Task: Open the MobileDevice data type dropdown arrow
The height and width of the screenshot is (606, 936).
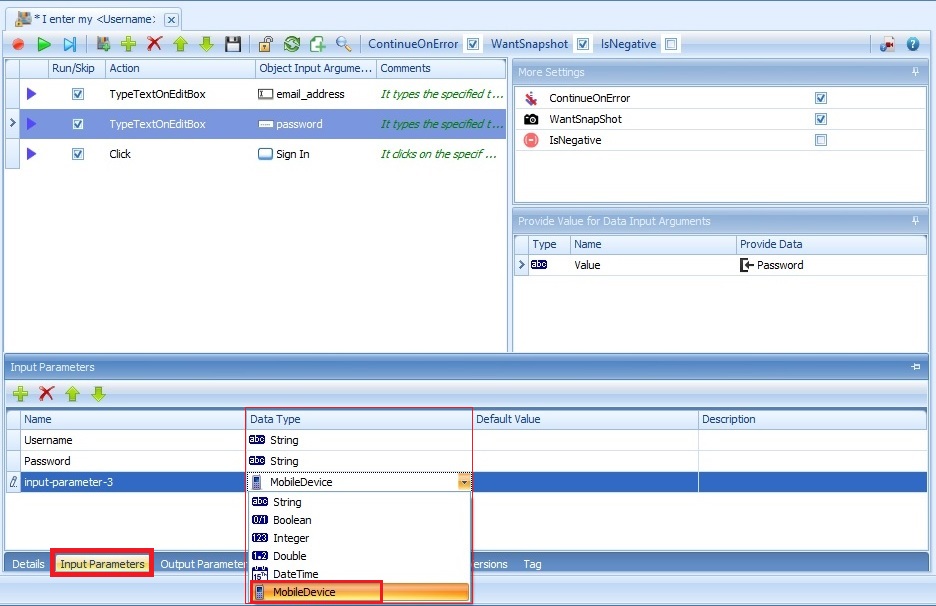Action: [x=464, y=482]
